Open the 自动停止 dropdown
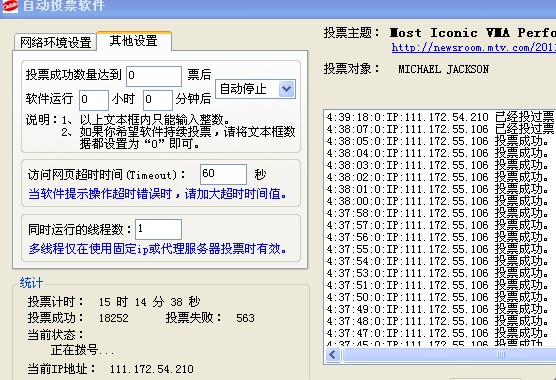The width and height of the screenshot is (556, 380). (255, 89)
